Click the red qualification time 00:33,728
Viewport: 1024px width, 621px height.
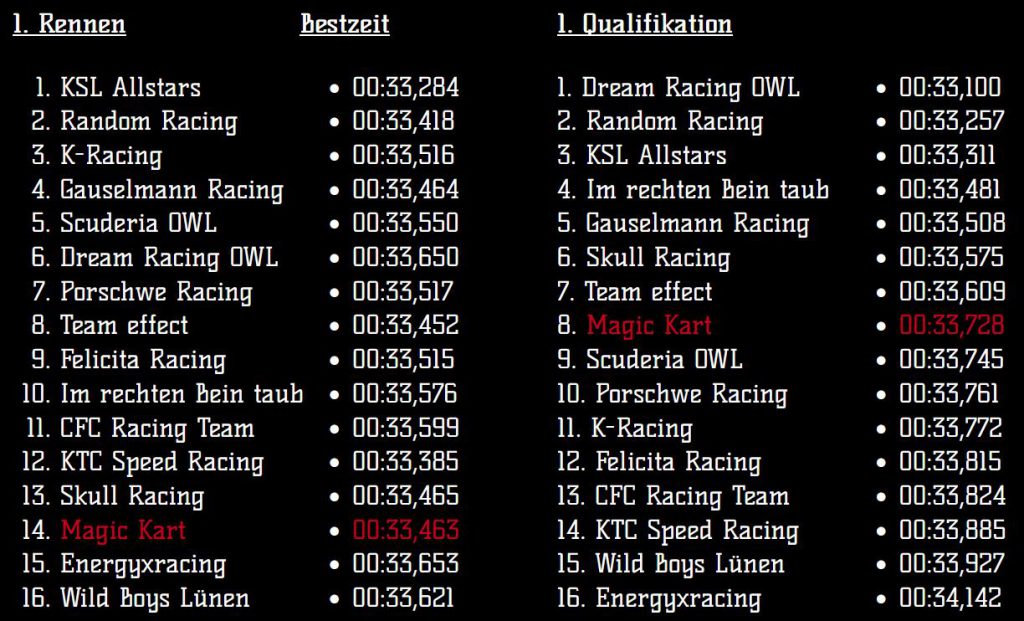pos(952,325)
